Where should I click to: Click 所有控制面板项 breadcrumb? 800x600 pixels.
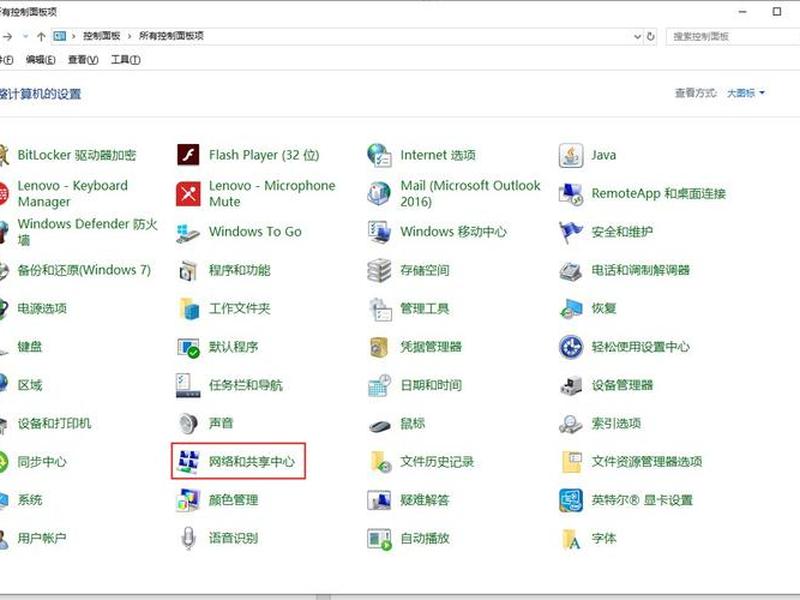[x=171, y=36]
